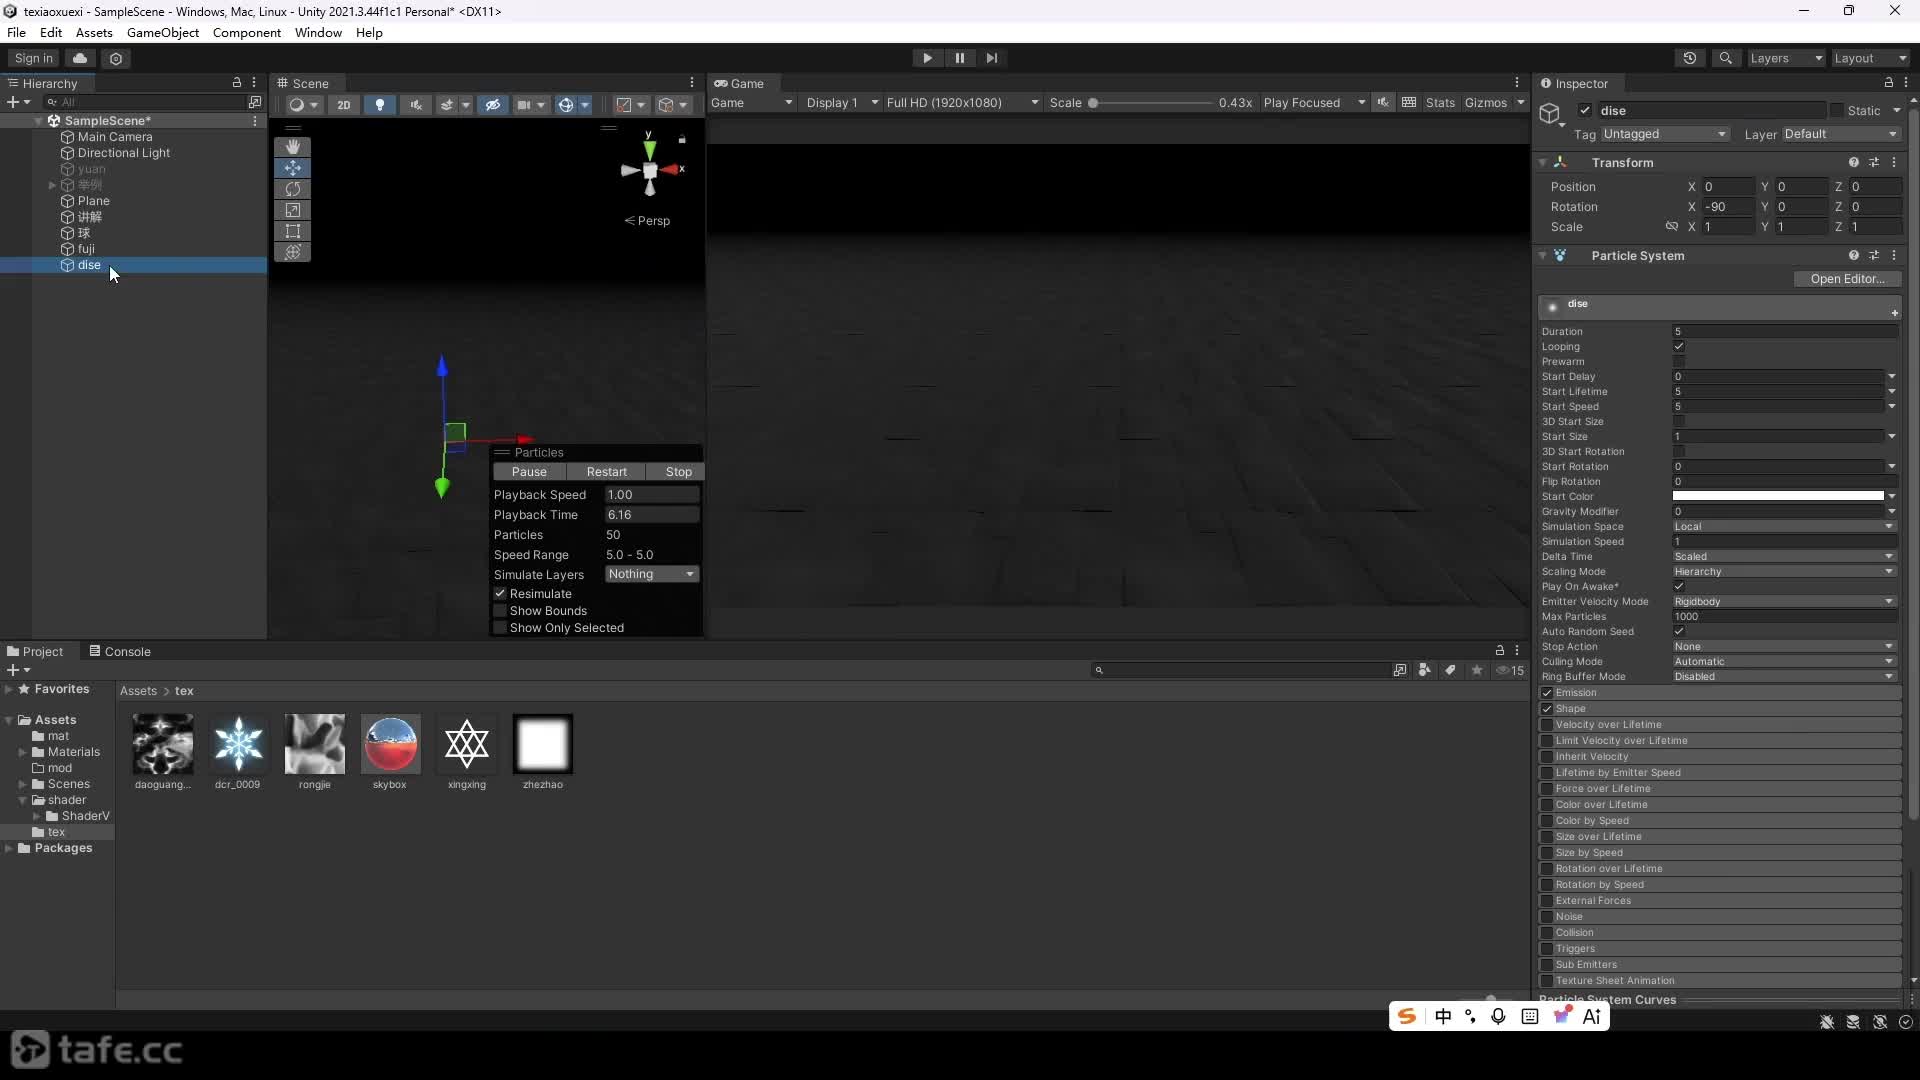The width and height of the screenshot is (1920, 1080).
Task: Enable Prewarm checkbox
Action: coord(1679,361)
